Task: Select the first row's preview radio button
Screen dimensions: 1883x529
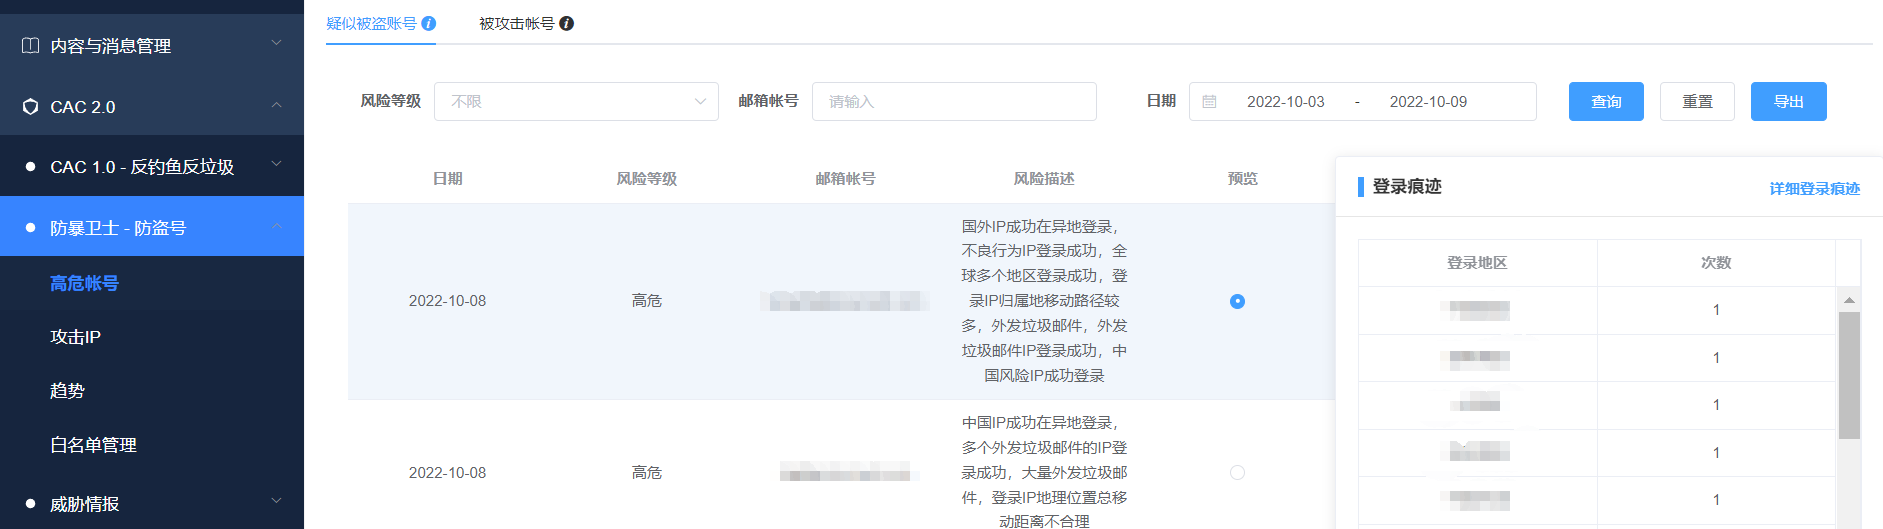Action: [1237, 301]
